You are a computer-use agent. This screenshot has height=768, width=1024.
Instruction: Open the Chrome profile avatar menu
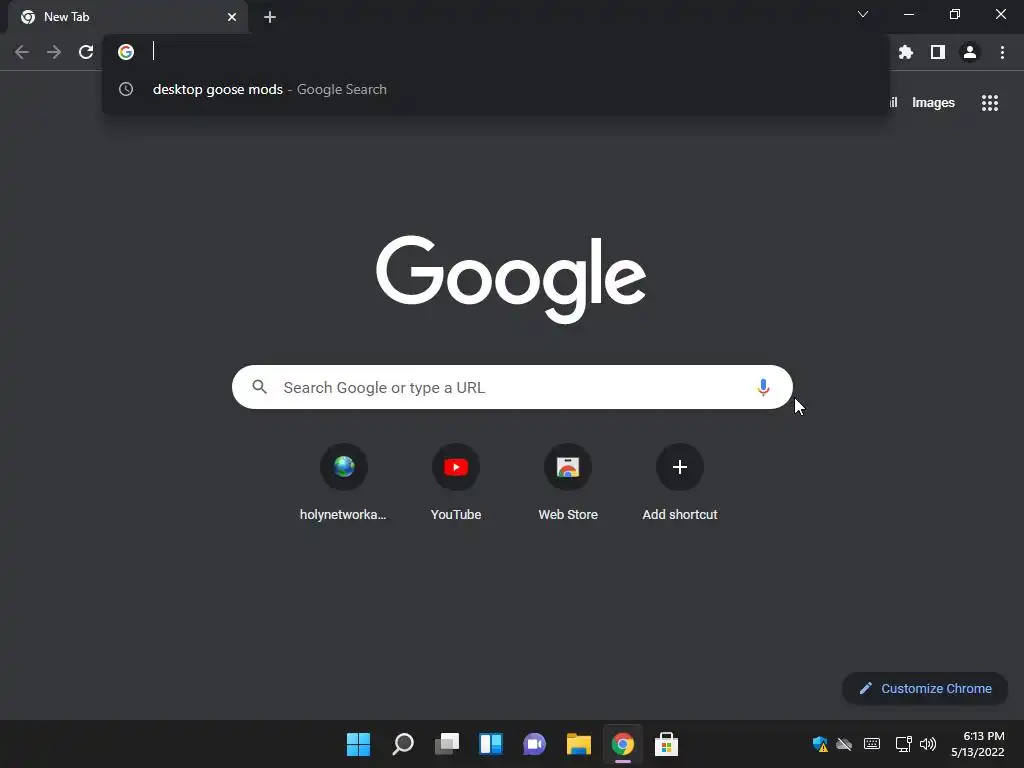[x=970, y=52]
